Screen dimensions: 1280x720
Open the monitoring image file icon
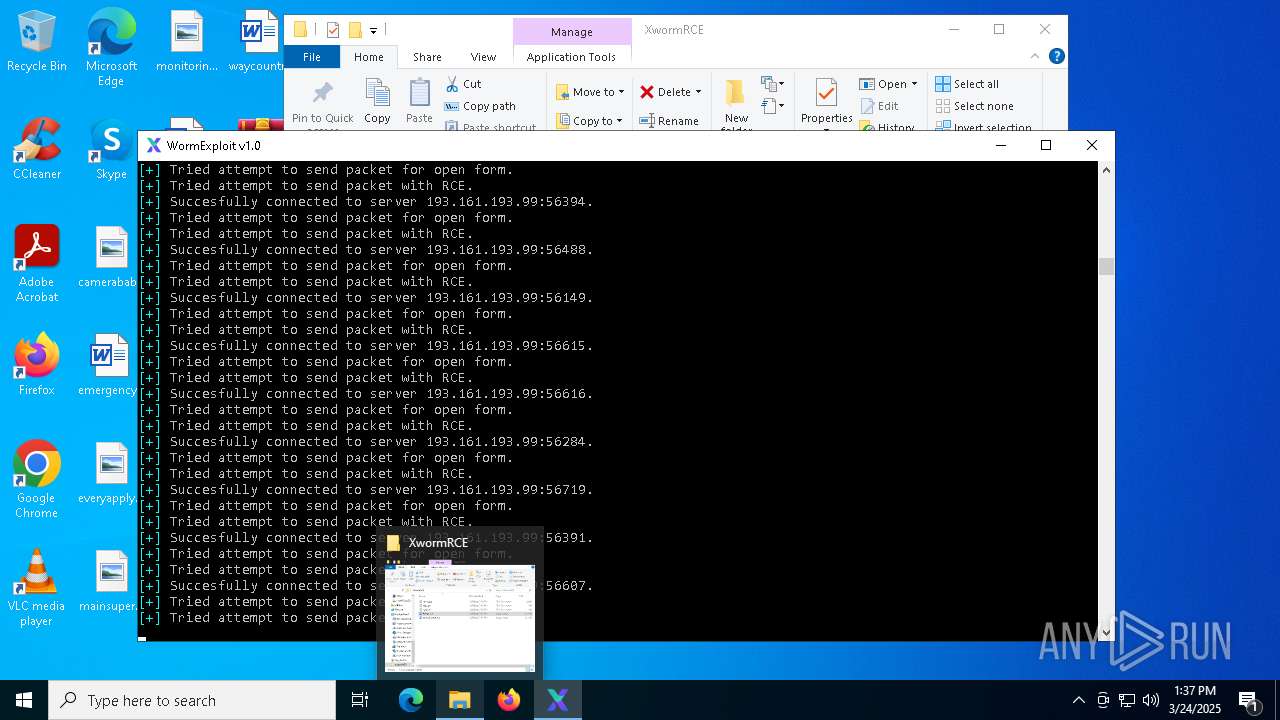point(187,42)
